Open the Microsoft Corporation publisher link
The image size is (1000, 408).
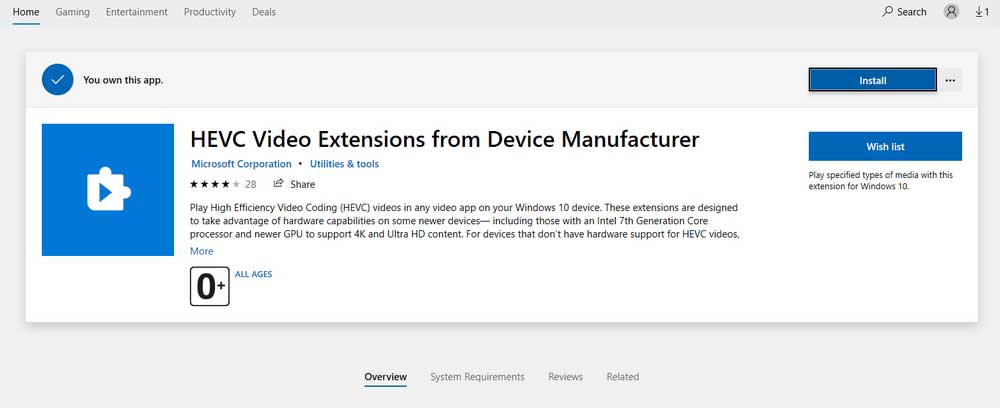(x=241, y=164)
